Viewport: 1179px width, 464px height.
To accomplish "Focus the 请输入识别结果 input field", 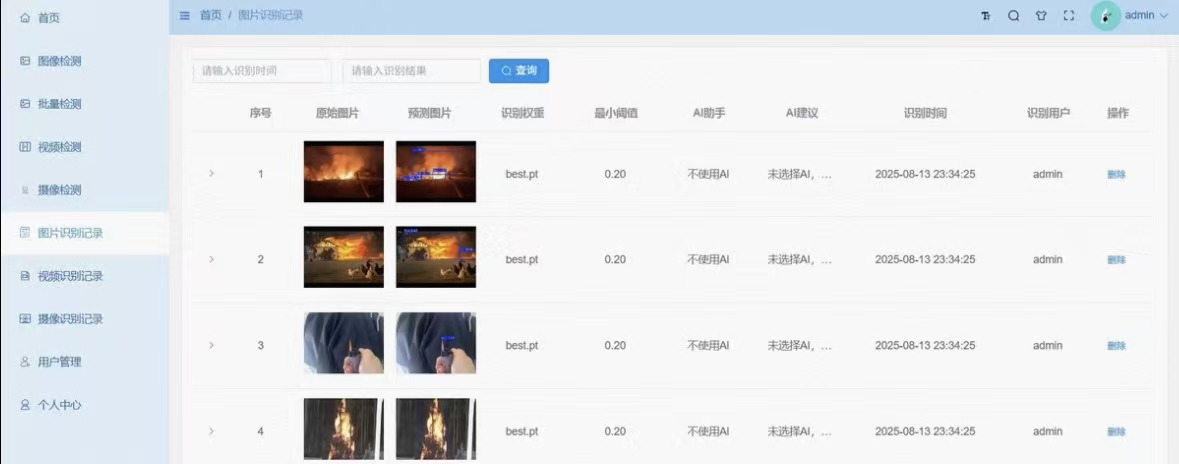I will click(x=411, y=71).
